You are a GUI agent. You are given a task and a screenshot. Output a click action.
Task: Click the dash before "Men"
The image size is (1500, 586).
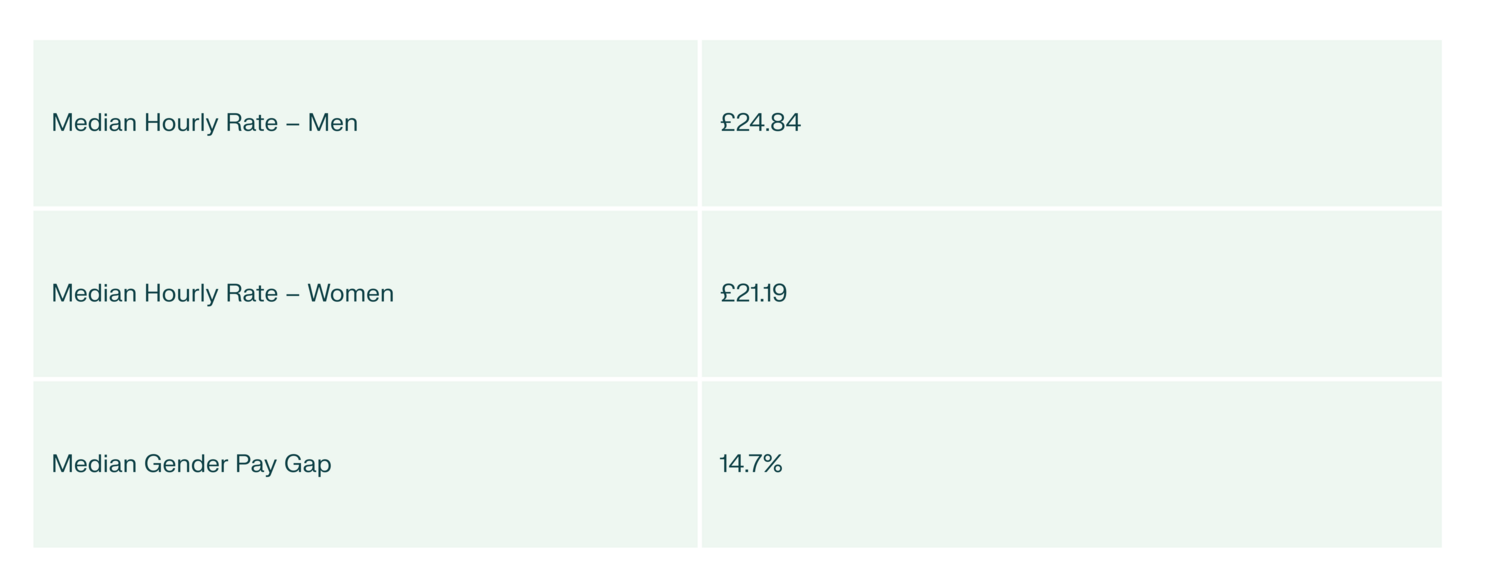(x=293, y=124)
